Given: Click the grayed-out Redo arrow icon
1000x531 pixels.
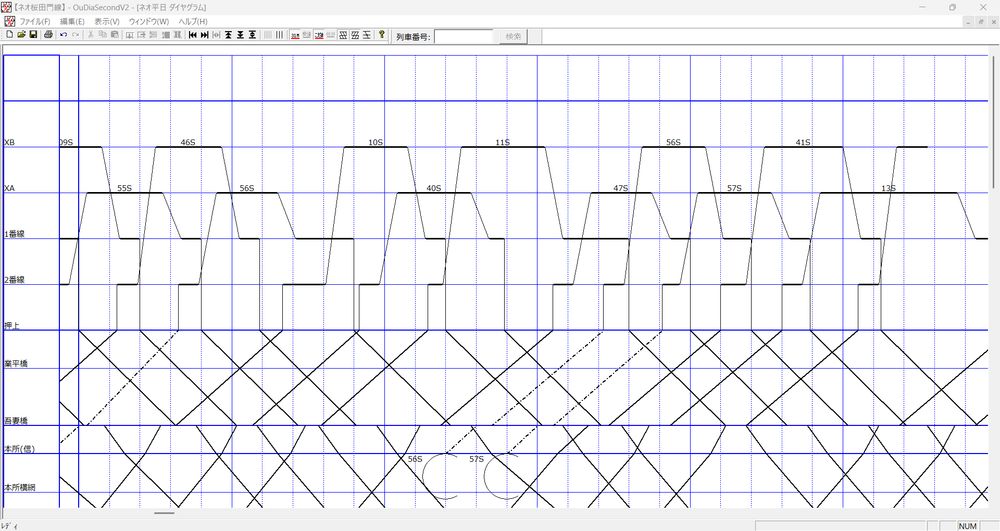Looking at the screenshot, I should 75,35.
